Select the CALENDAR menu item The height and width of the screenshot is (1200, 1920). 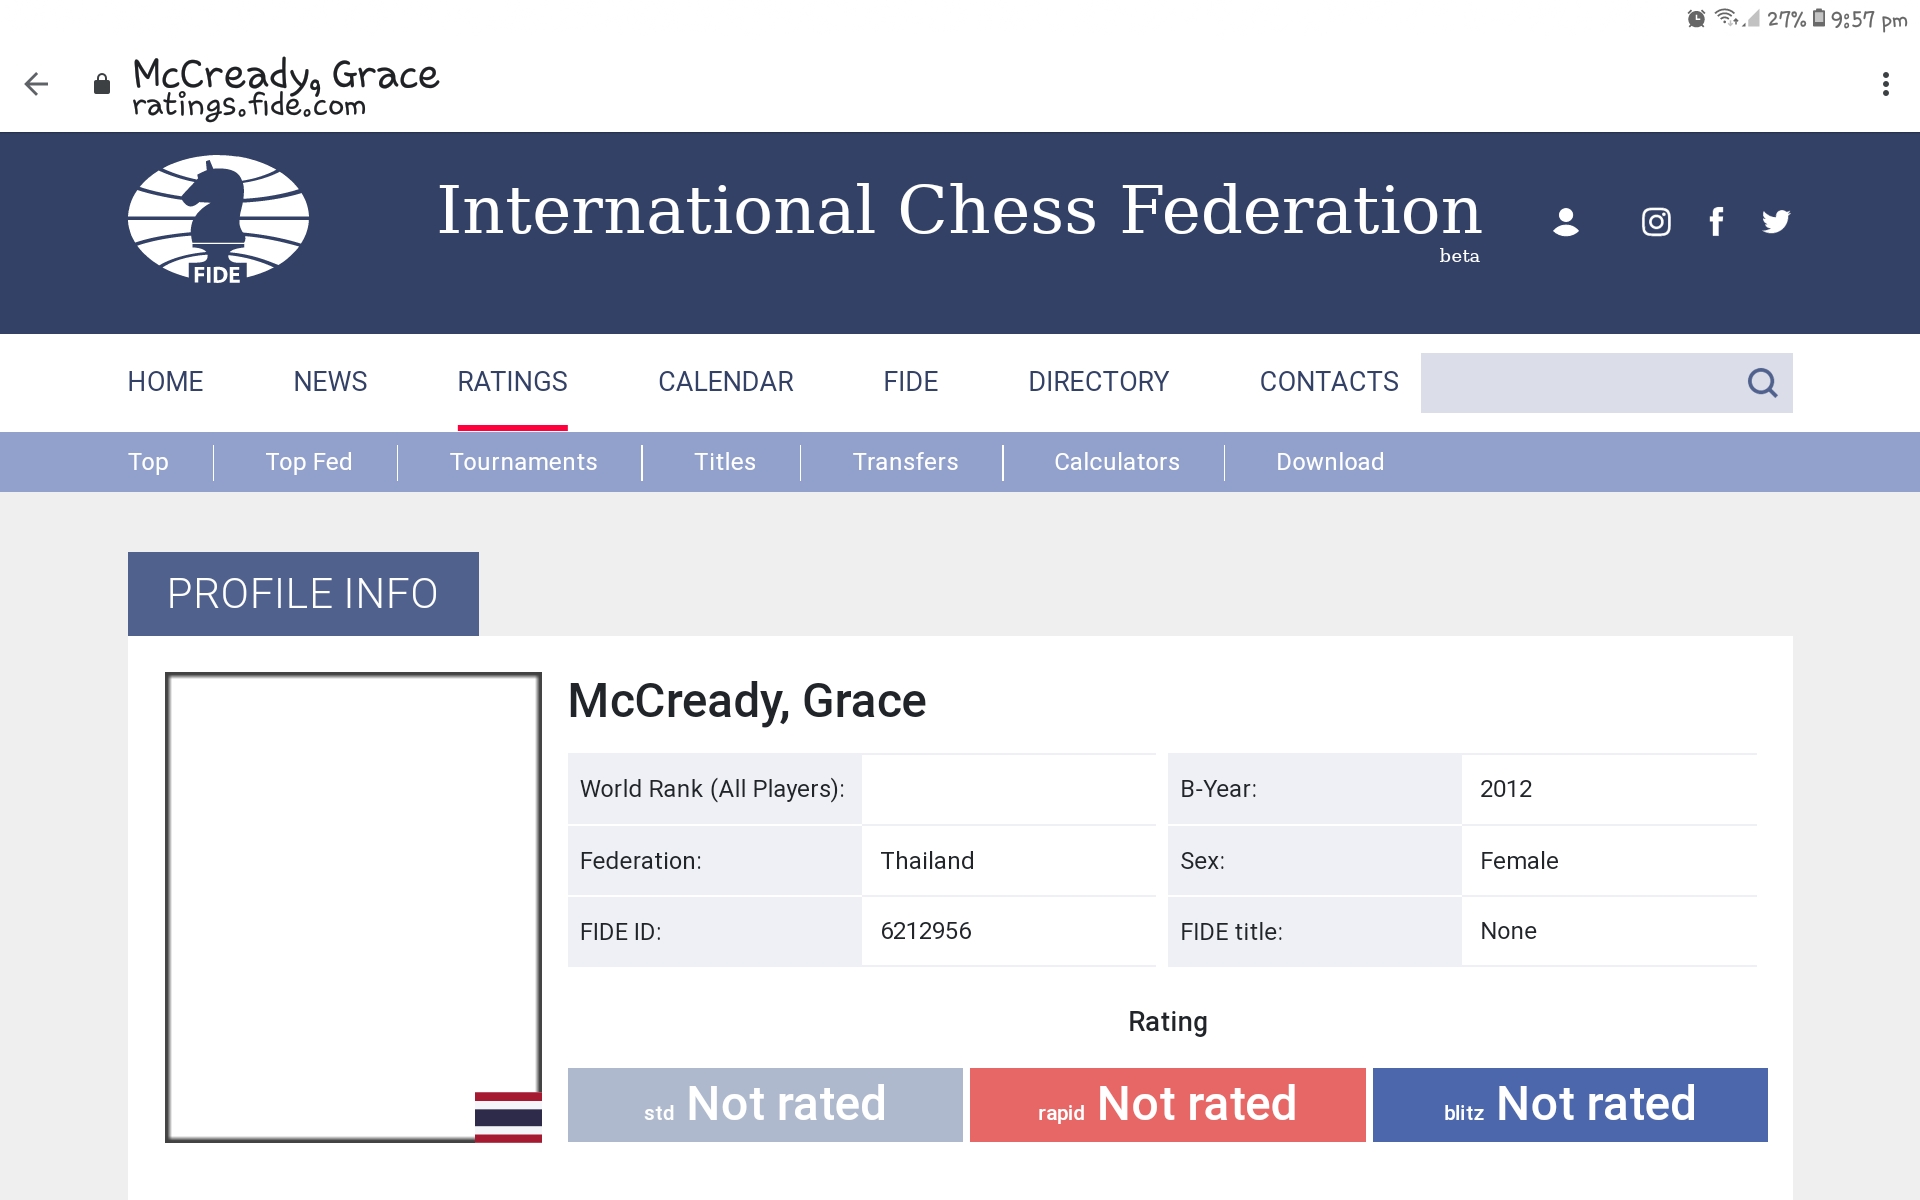coord(725,382)
